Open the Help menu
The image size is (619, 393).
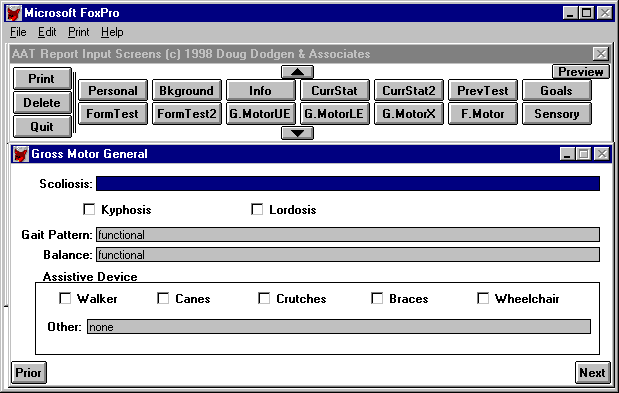tap(112, 32)
